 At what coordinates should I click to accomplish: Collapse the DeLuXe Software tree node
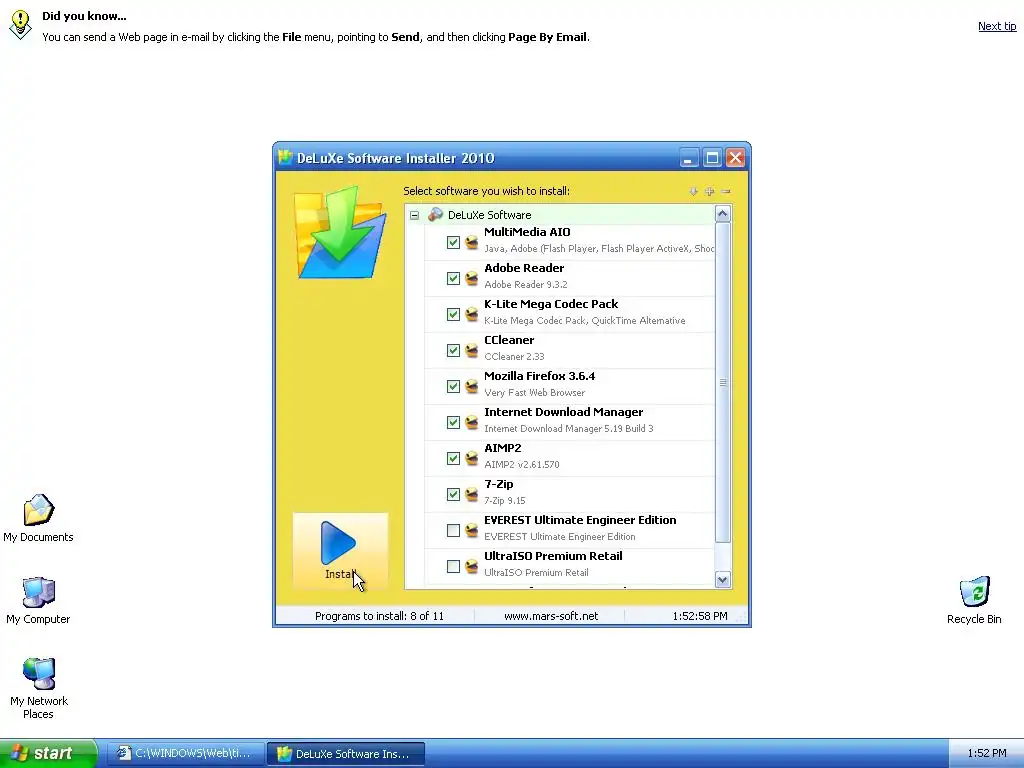pos(414,215)
